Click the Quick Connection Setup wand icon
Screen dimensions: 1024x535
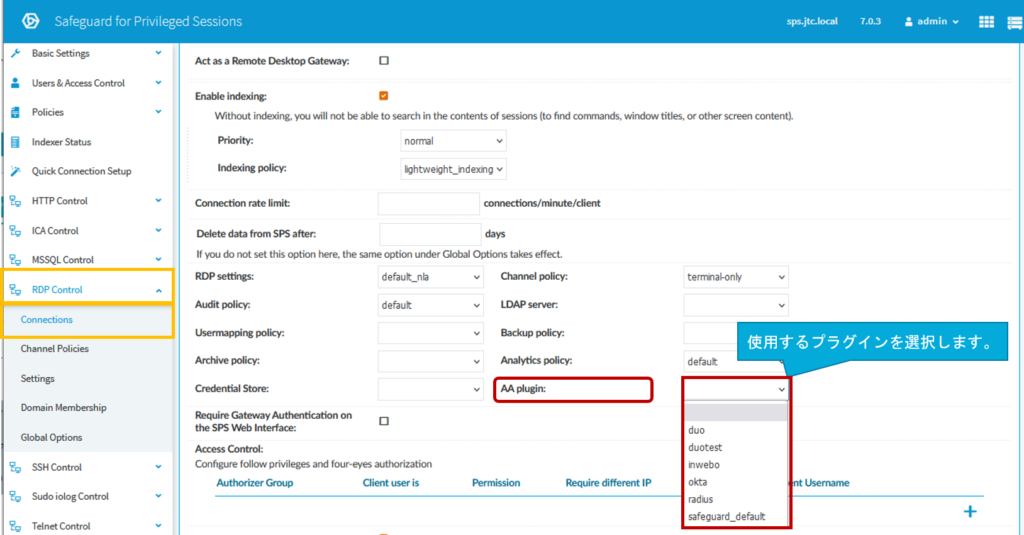point(16,171)
